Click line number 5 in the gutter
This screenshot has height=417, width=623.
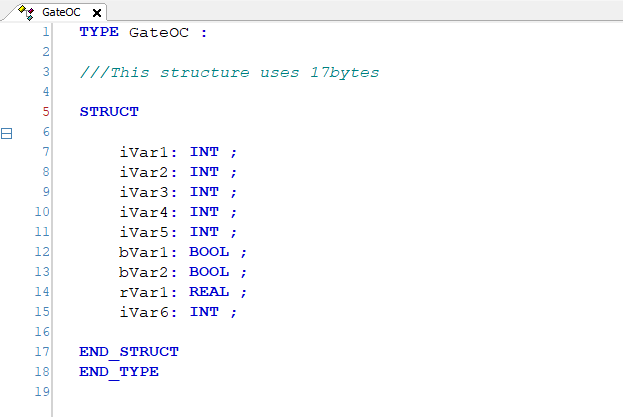(46, 112)
